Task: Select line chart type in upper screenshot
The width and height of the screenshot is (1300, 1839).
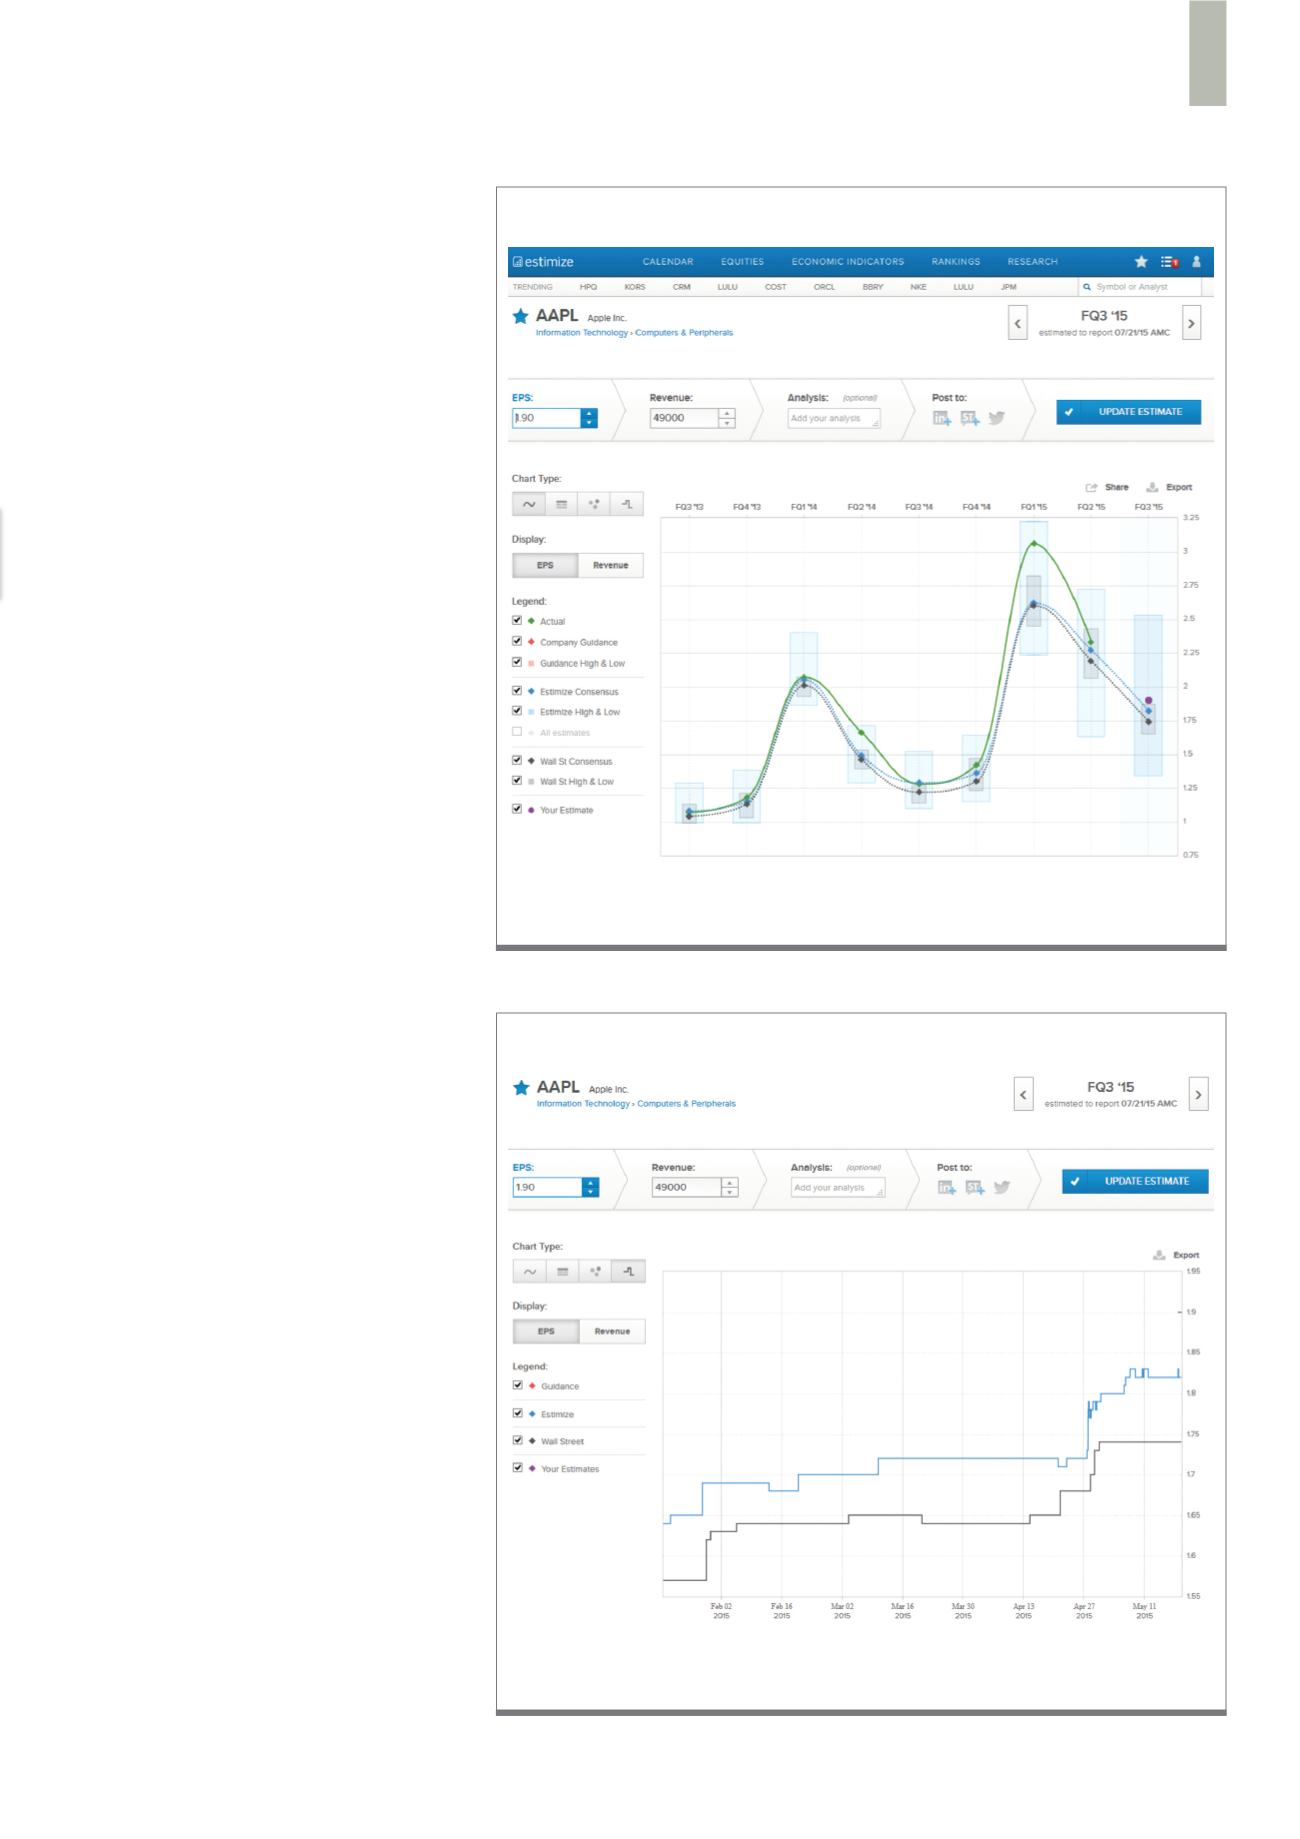Action: coord(529,504)
